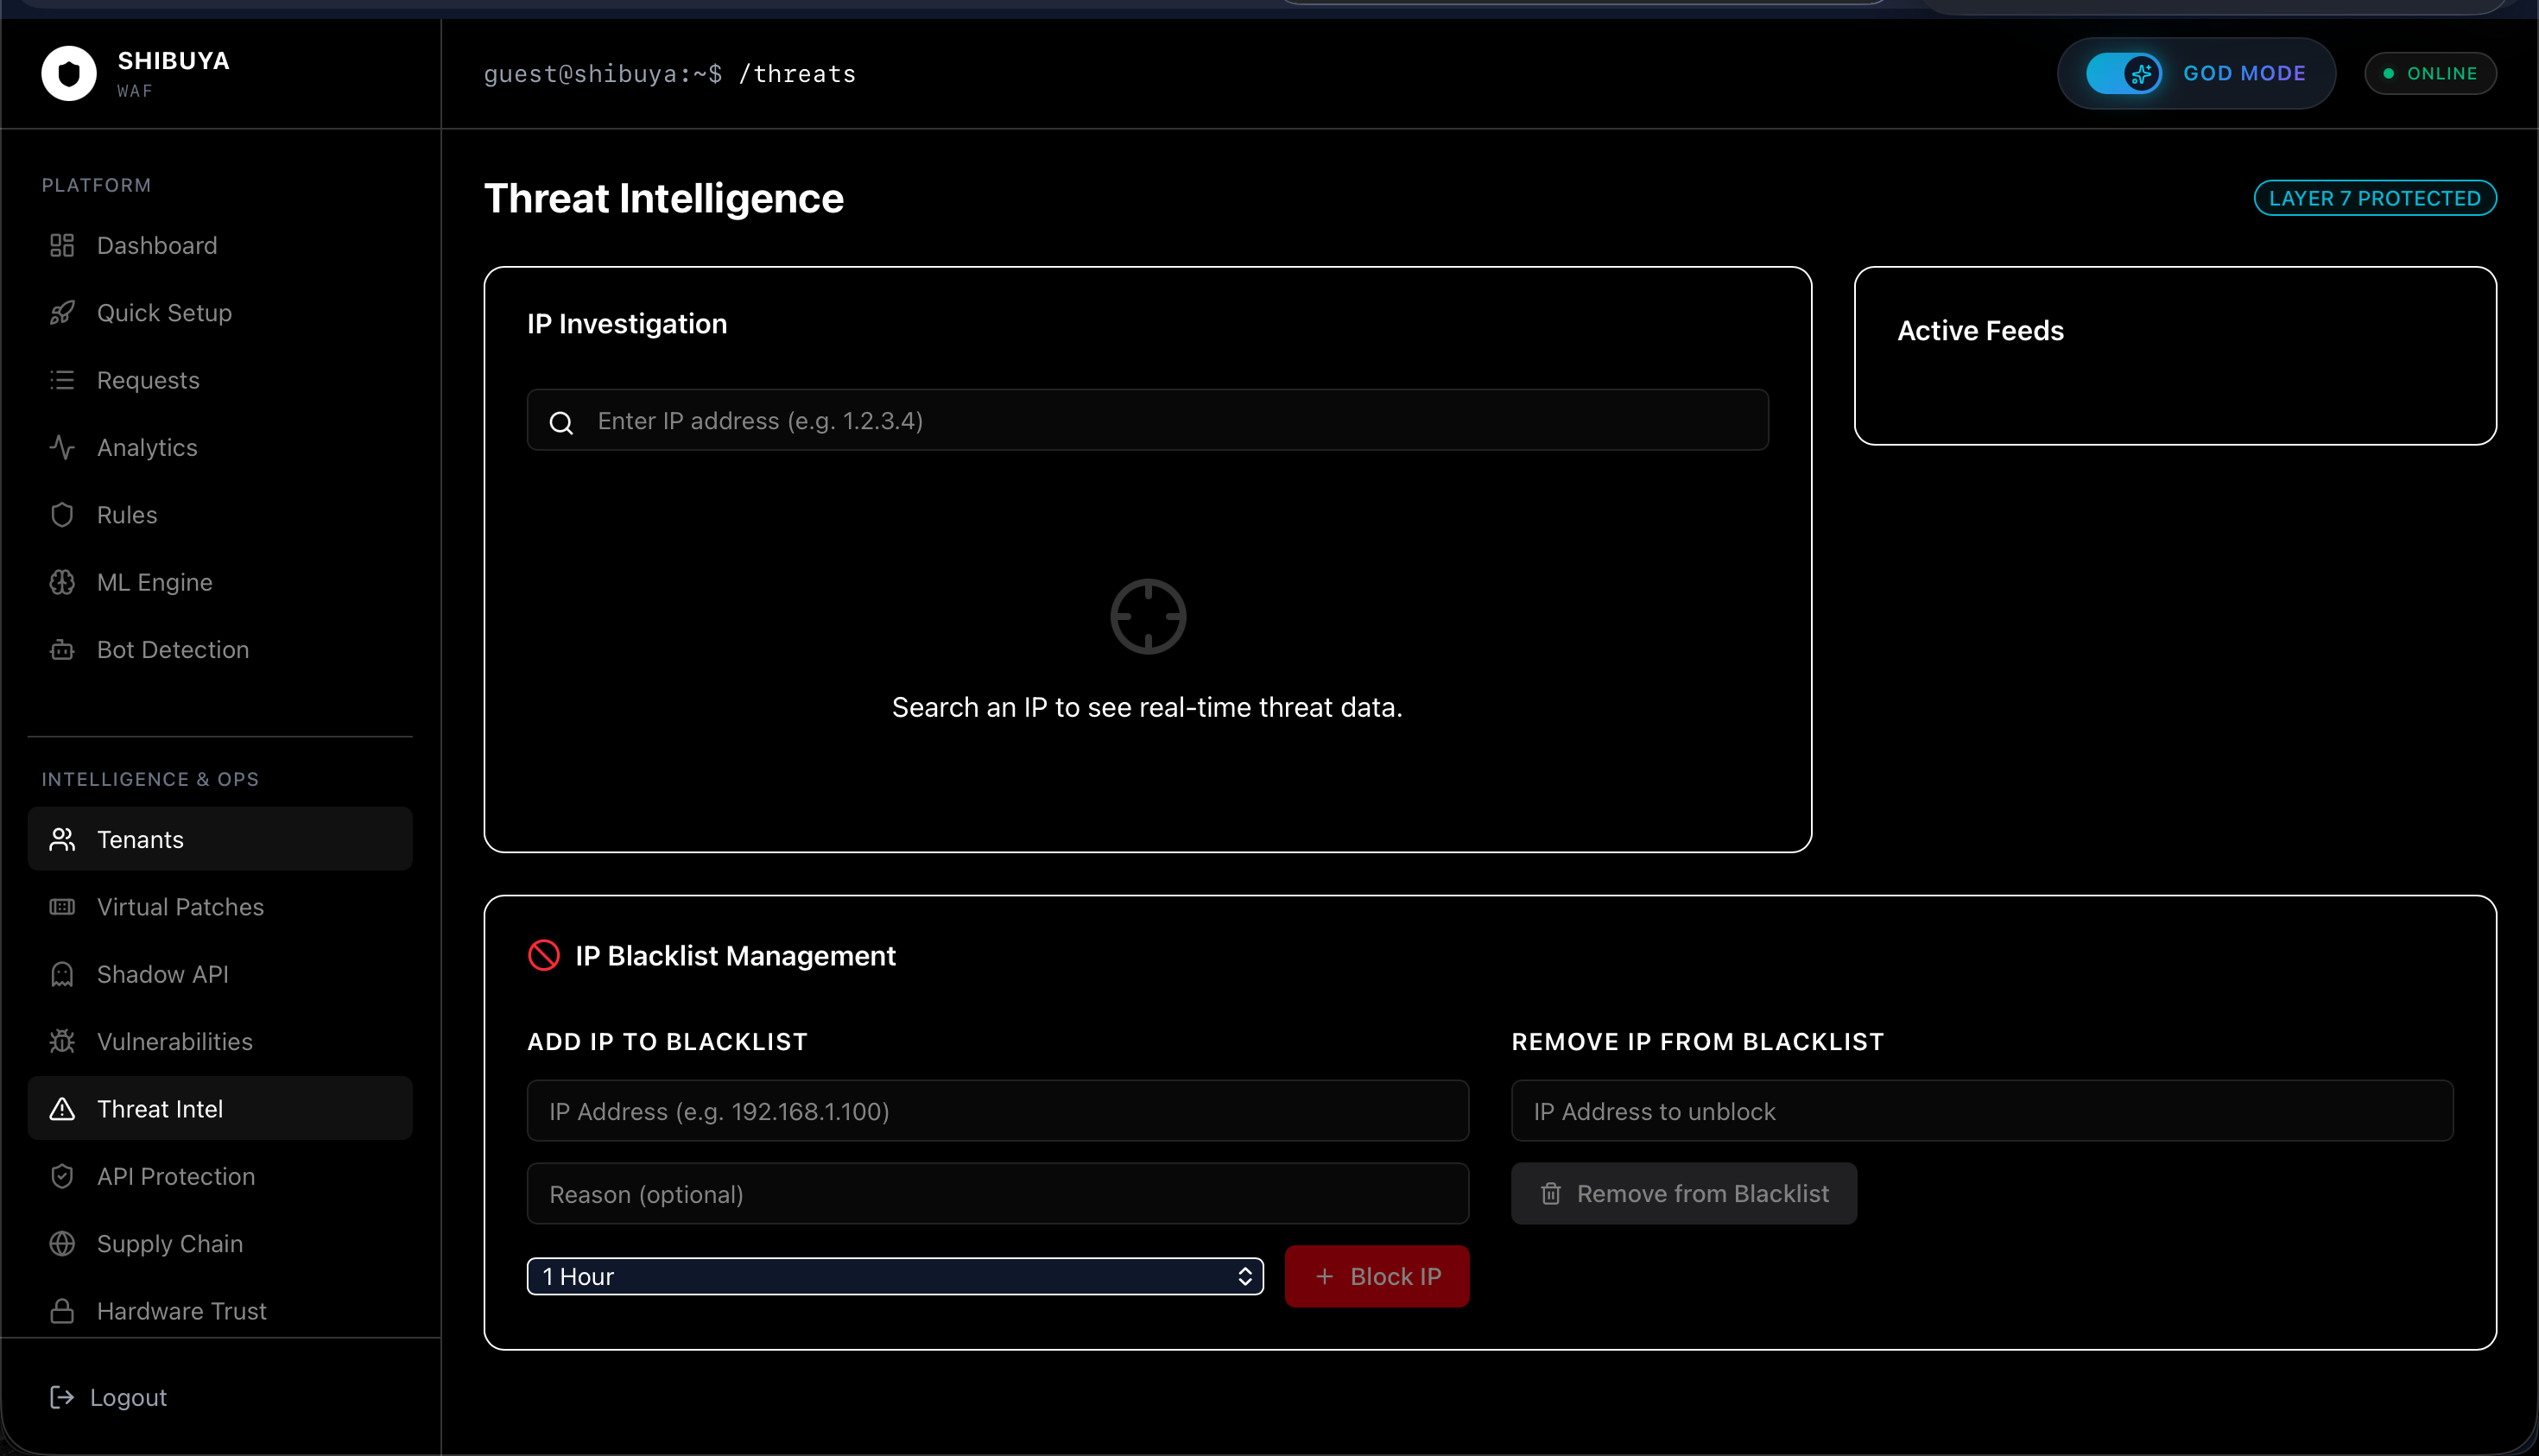
Task: Click the Dashboard grid icon
Action: (62, 245)
